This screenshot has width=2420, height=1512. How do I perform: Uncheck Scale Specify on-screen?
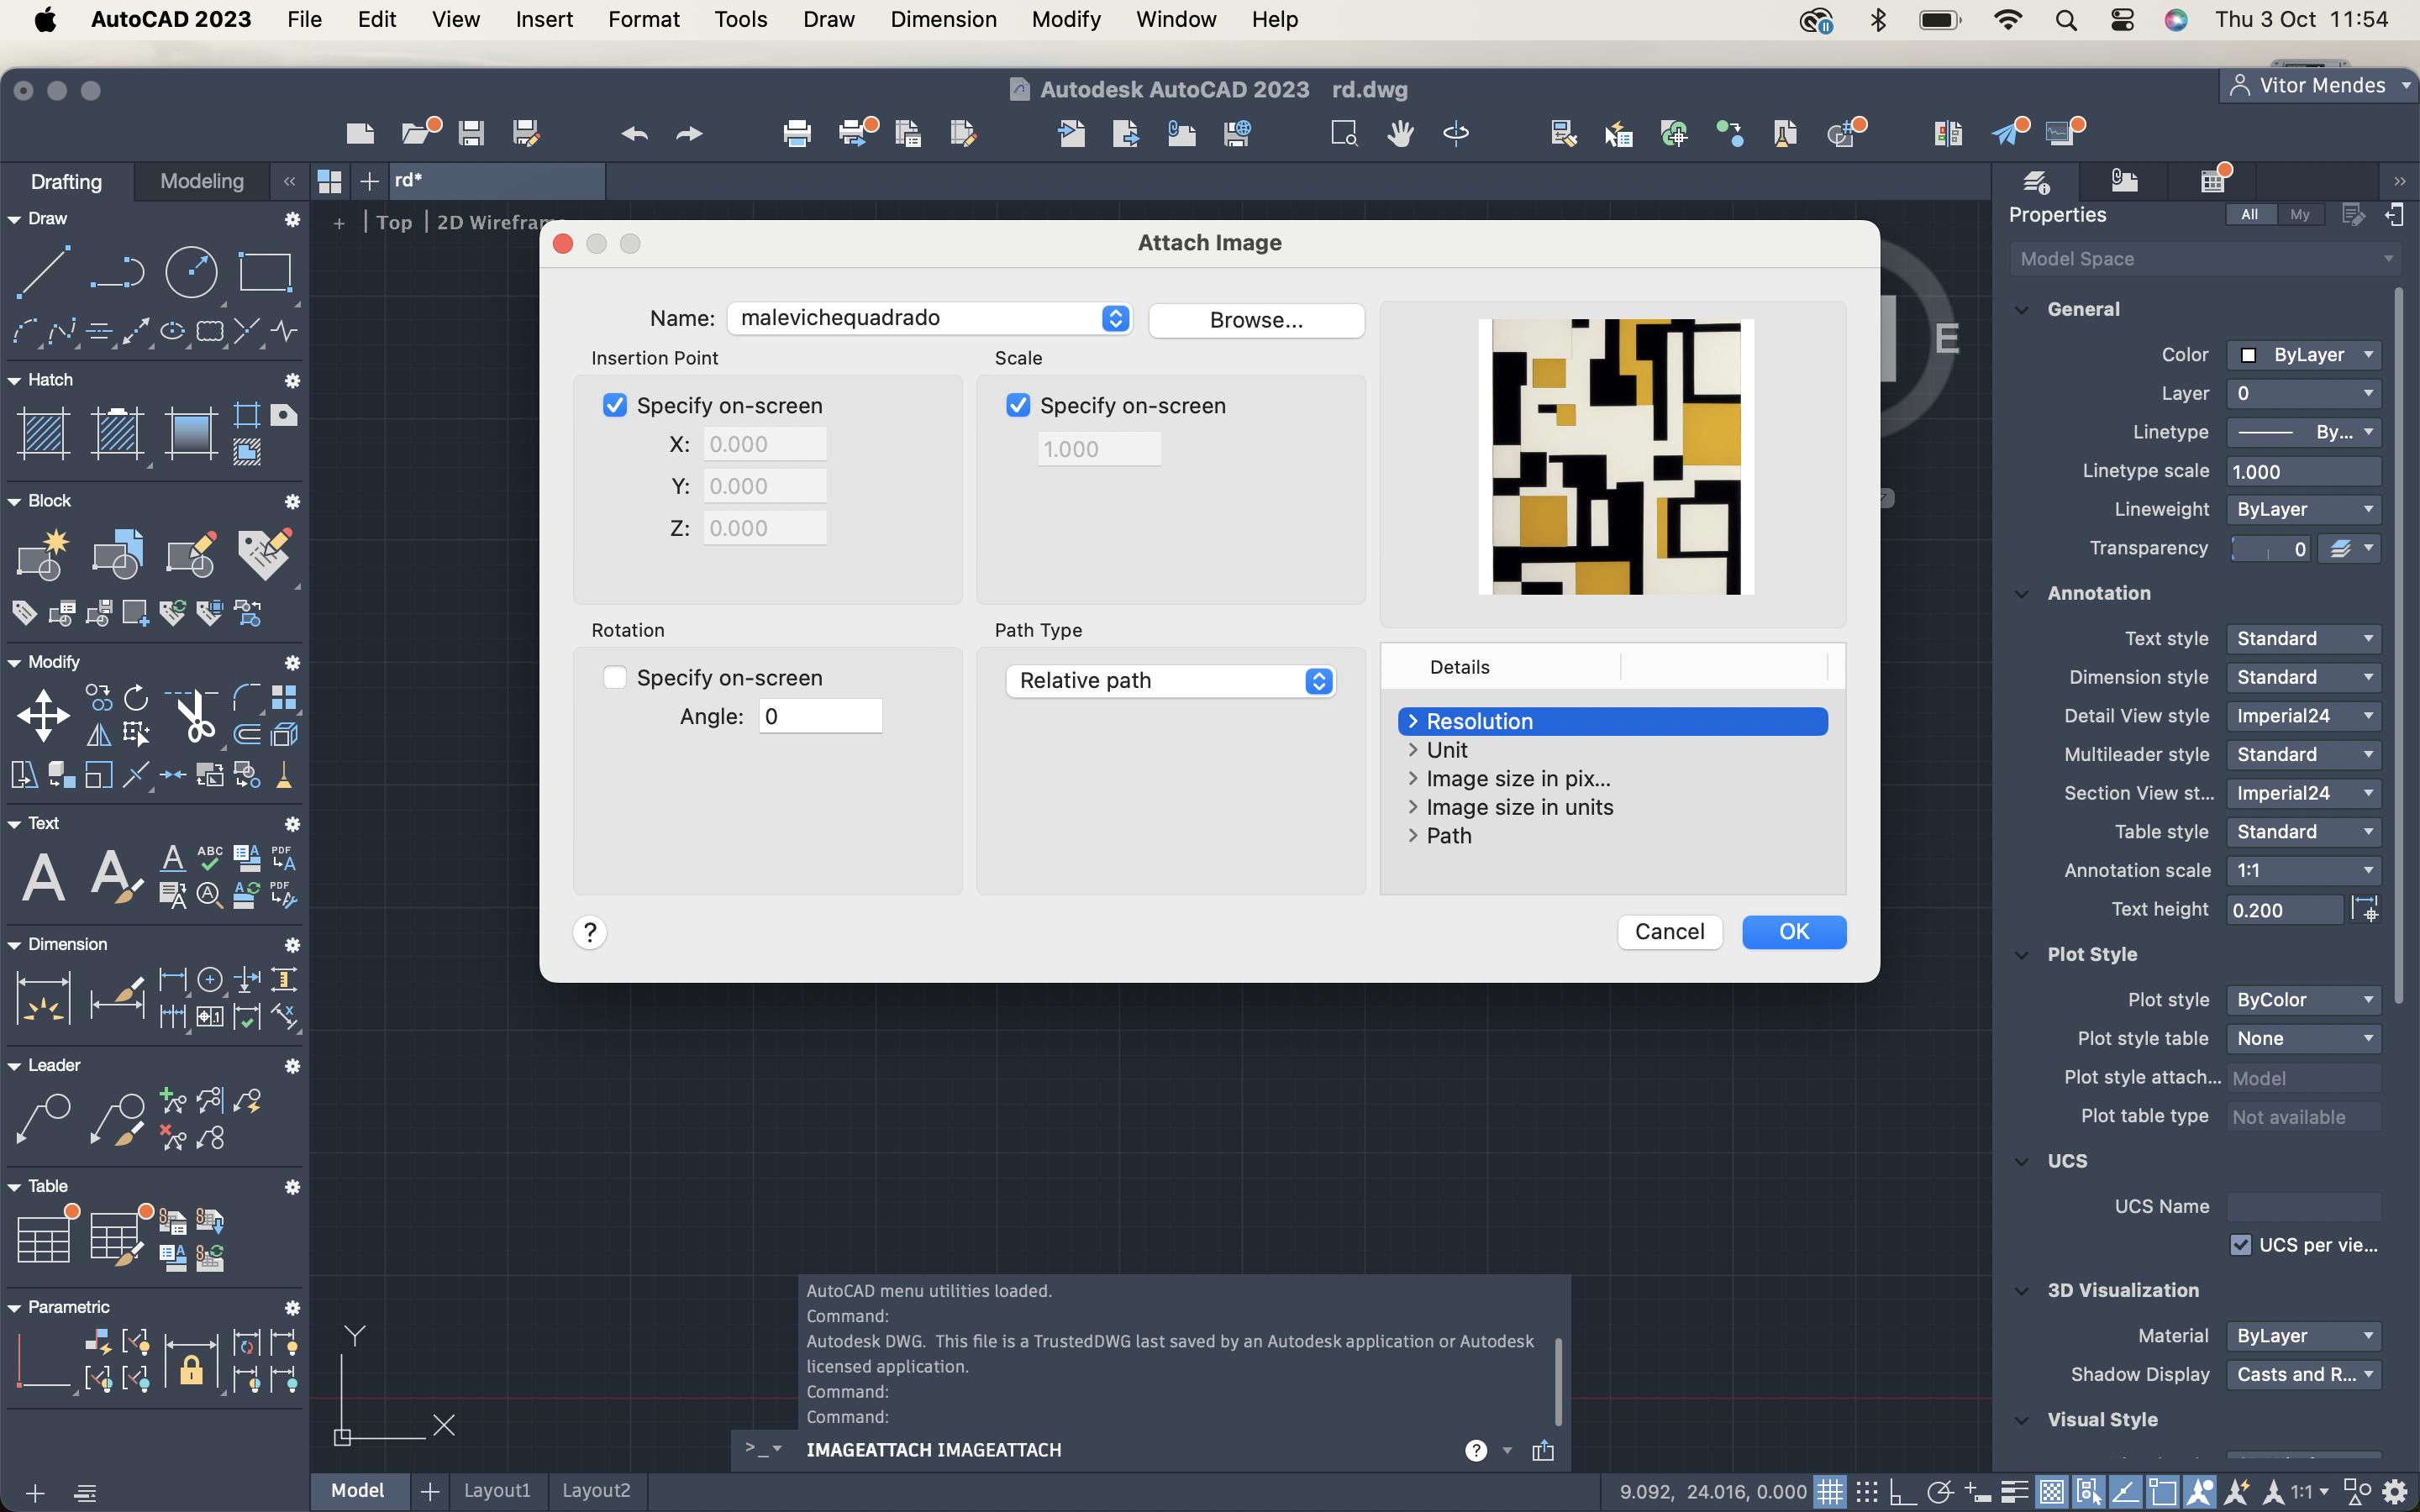(x=1018, y=405)
